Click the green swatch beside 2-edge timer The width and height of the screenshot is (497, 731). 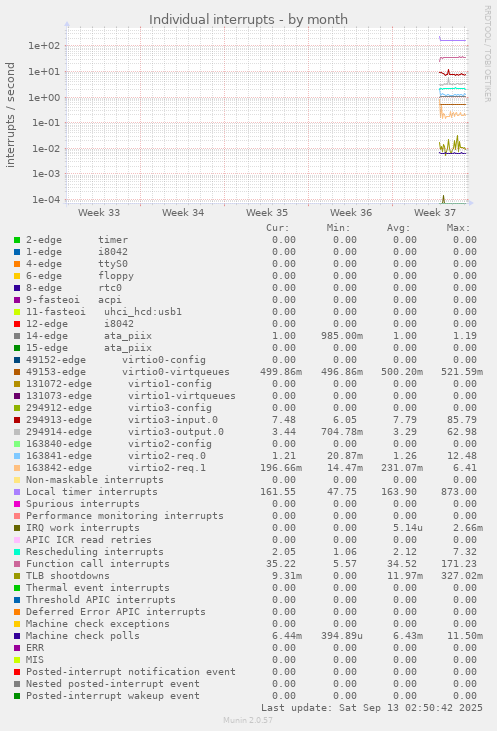click(17, 240)
